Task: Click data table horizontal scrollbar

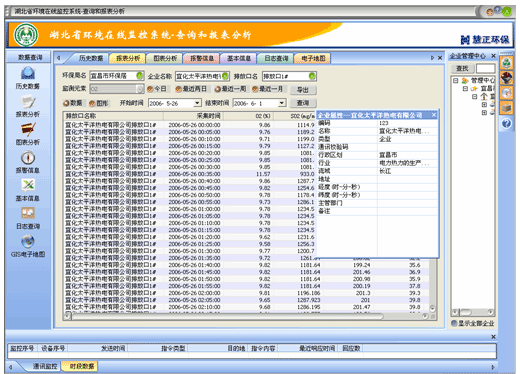Action: [x=227, y=316]
